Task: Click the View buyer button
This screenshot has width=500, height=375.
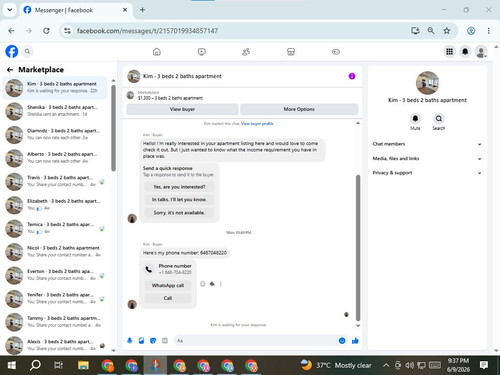Action: (x=182, y=109)
